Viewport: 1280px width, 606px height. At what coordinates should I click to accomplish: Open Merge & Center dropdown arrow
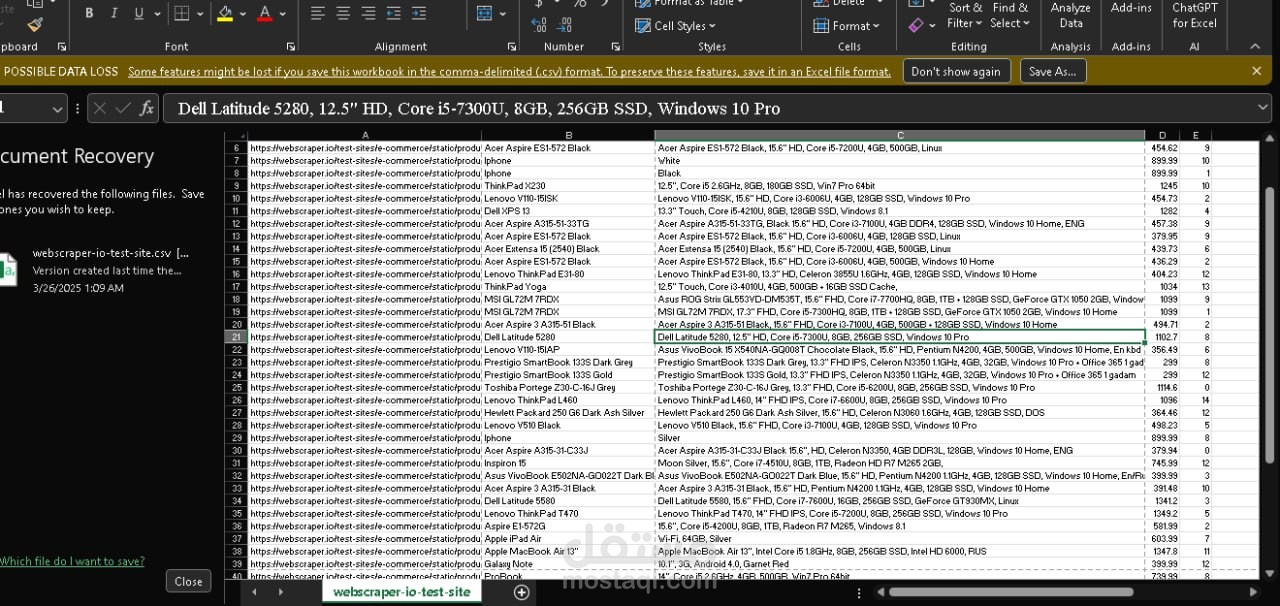click(502, 14)
